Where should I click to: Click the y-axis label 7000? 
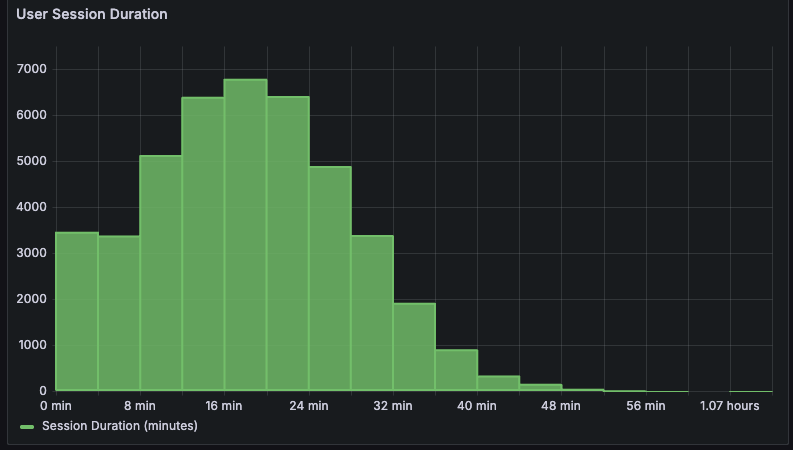point(31,69)
